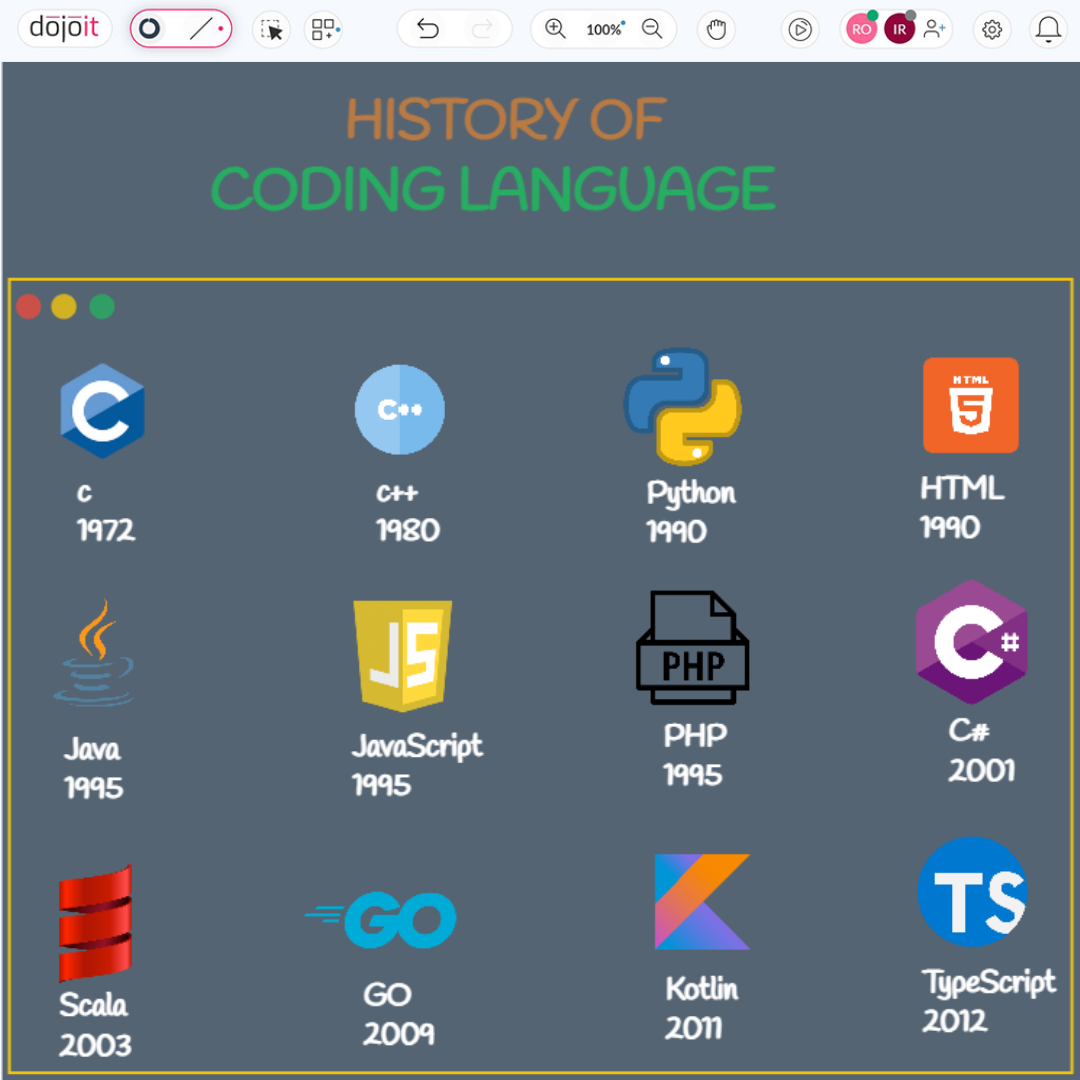Viewport: 1080px width, 1080px height.
Task: Undo the last action
Action: coord(427,29)
